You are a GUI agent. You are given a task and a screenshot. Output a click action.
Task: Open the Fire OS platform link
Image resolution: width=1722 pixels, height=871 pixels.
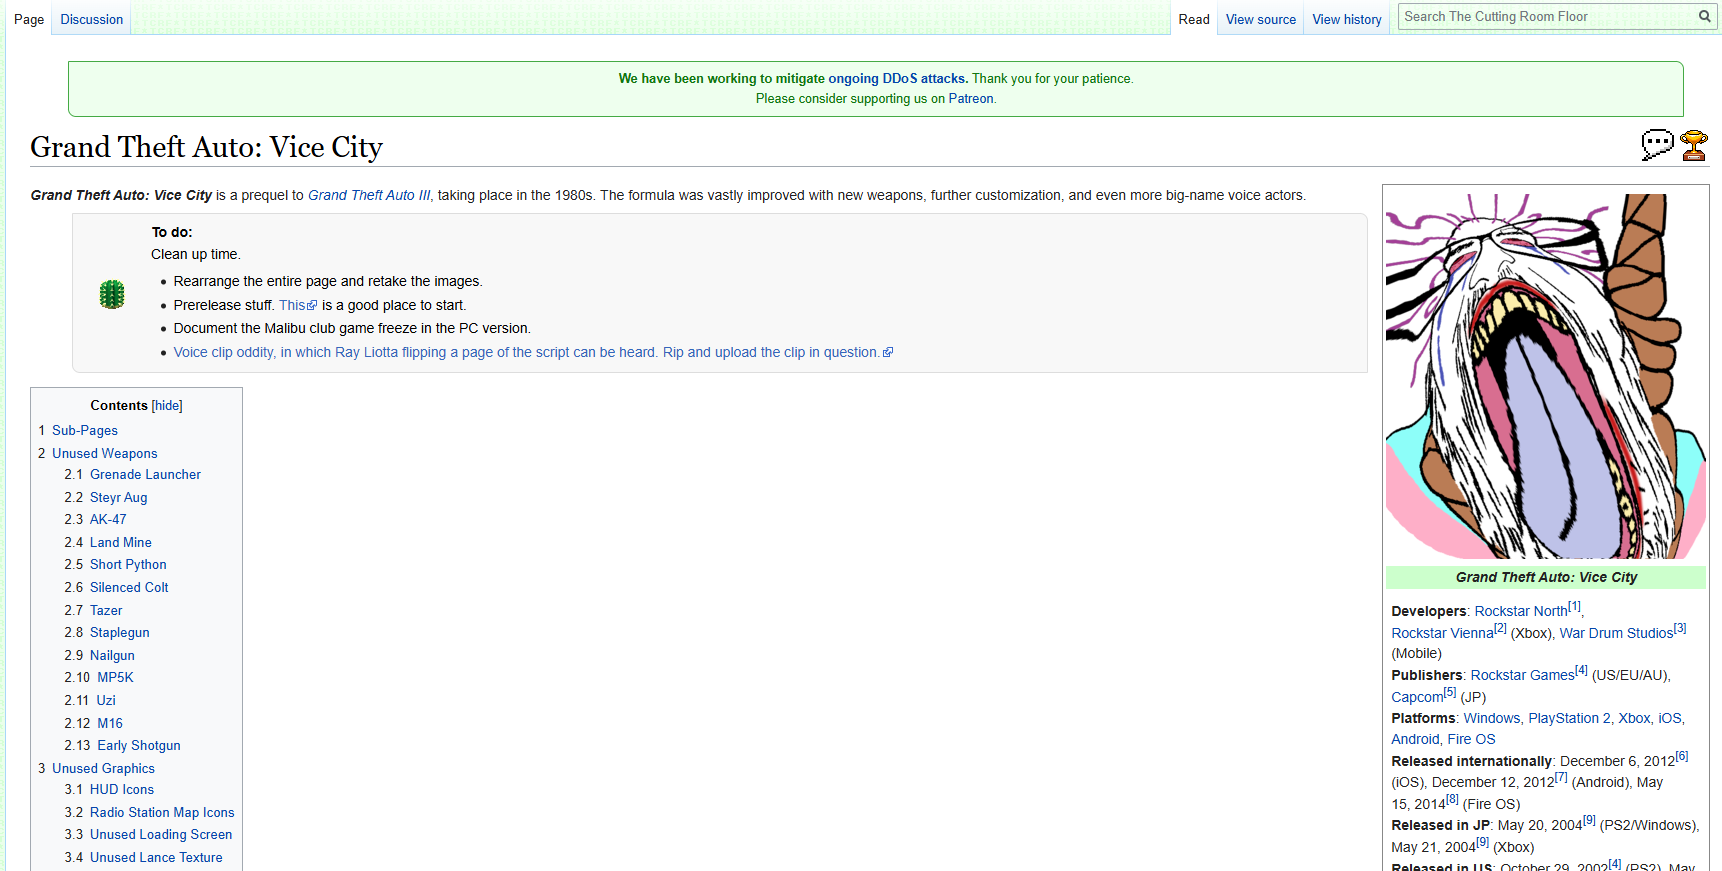click(1471, 739)
